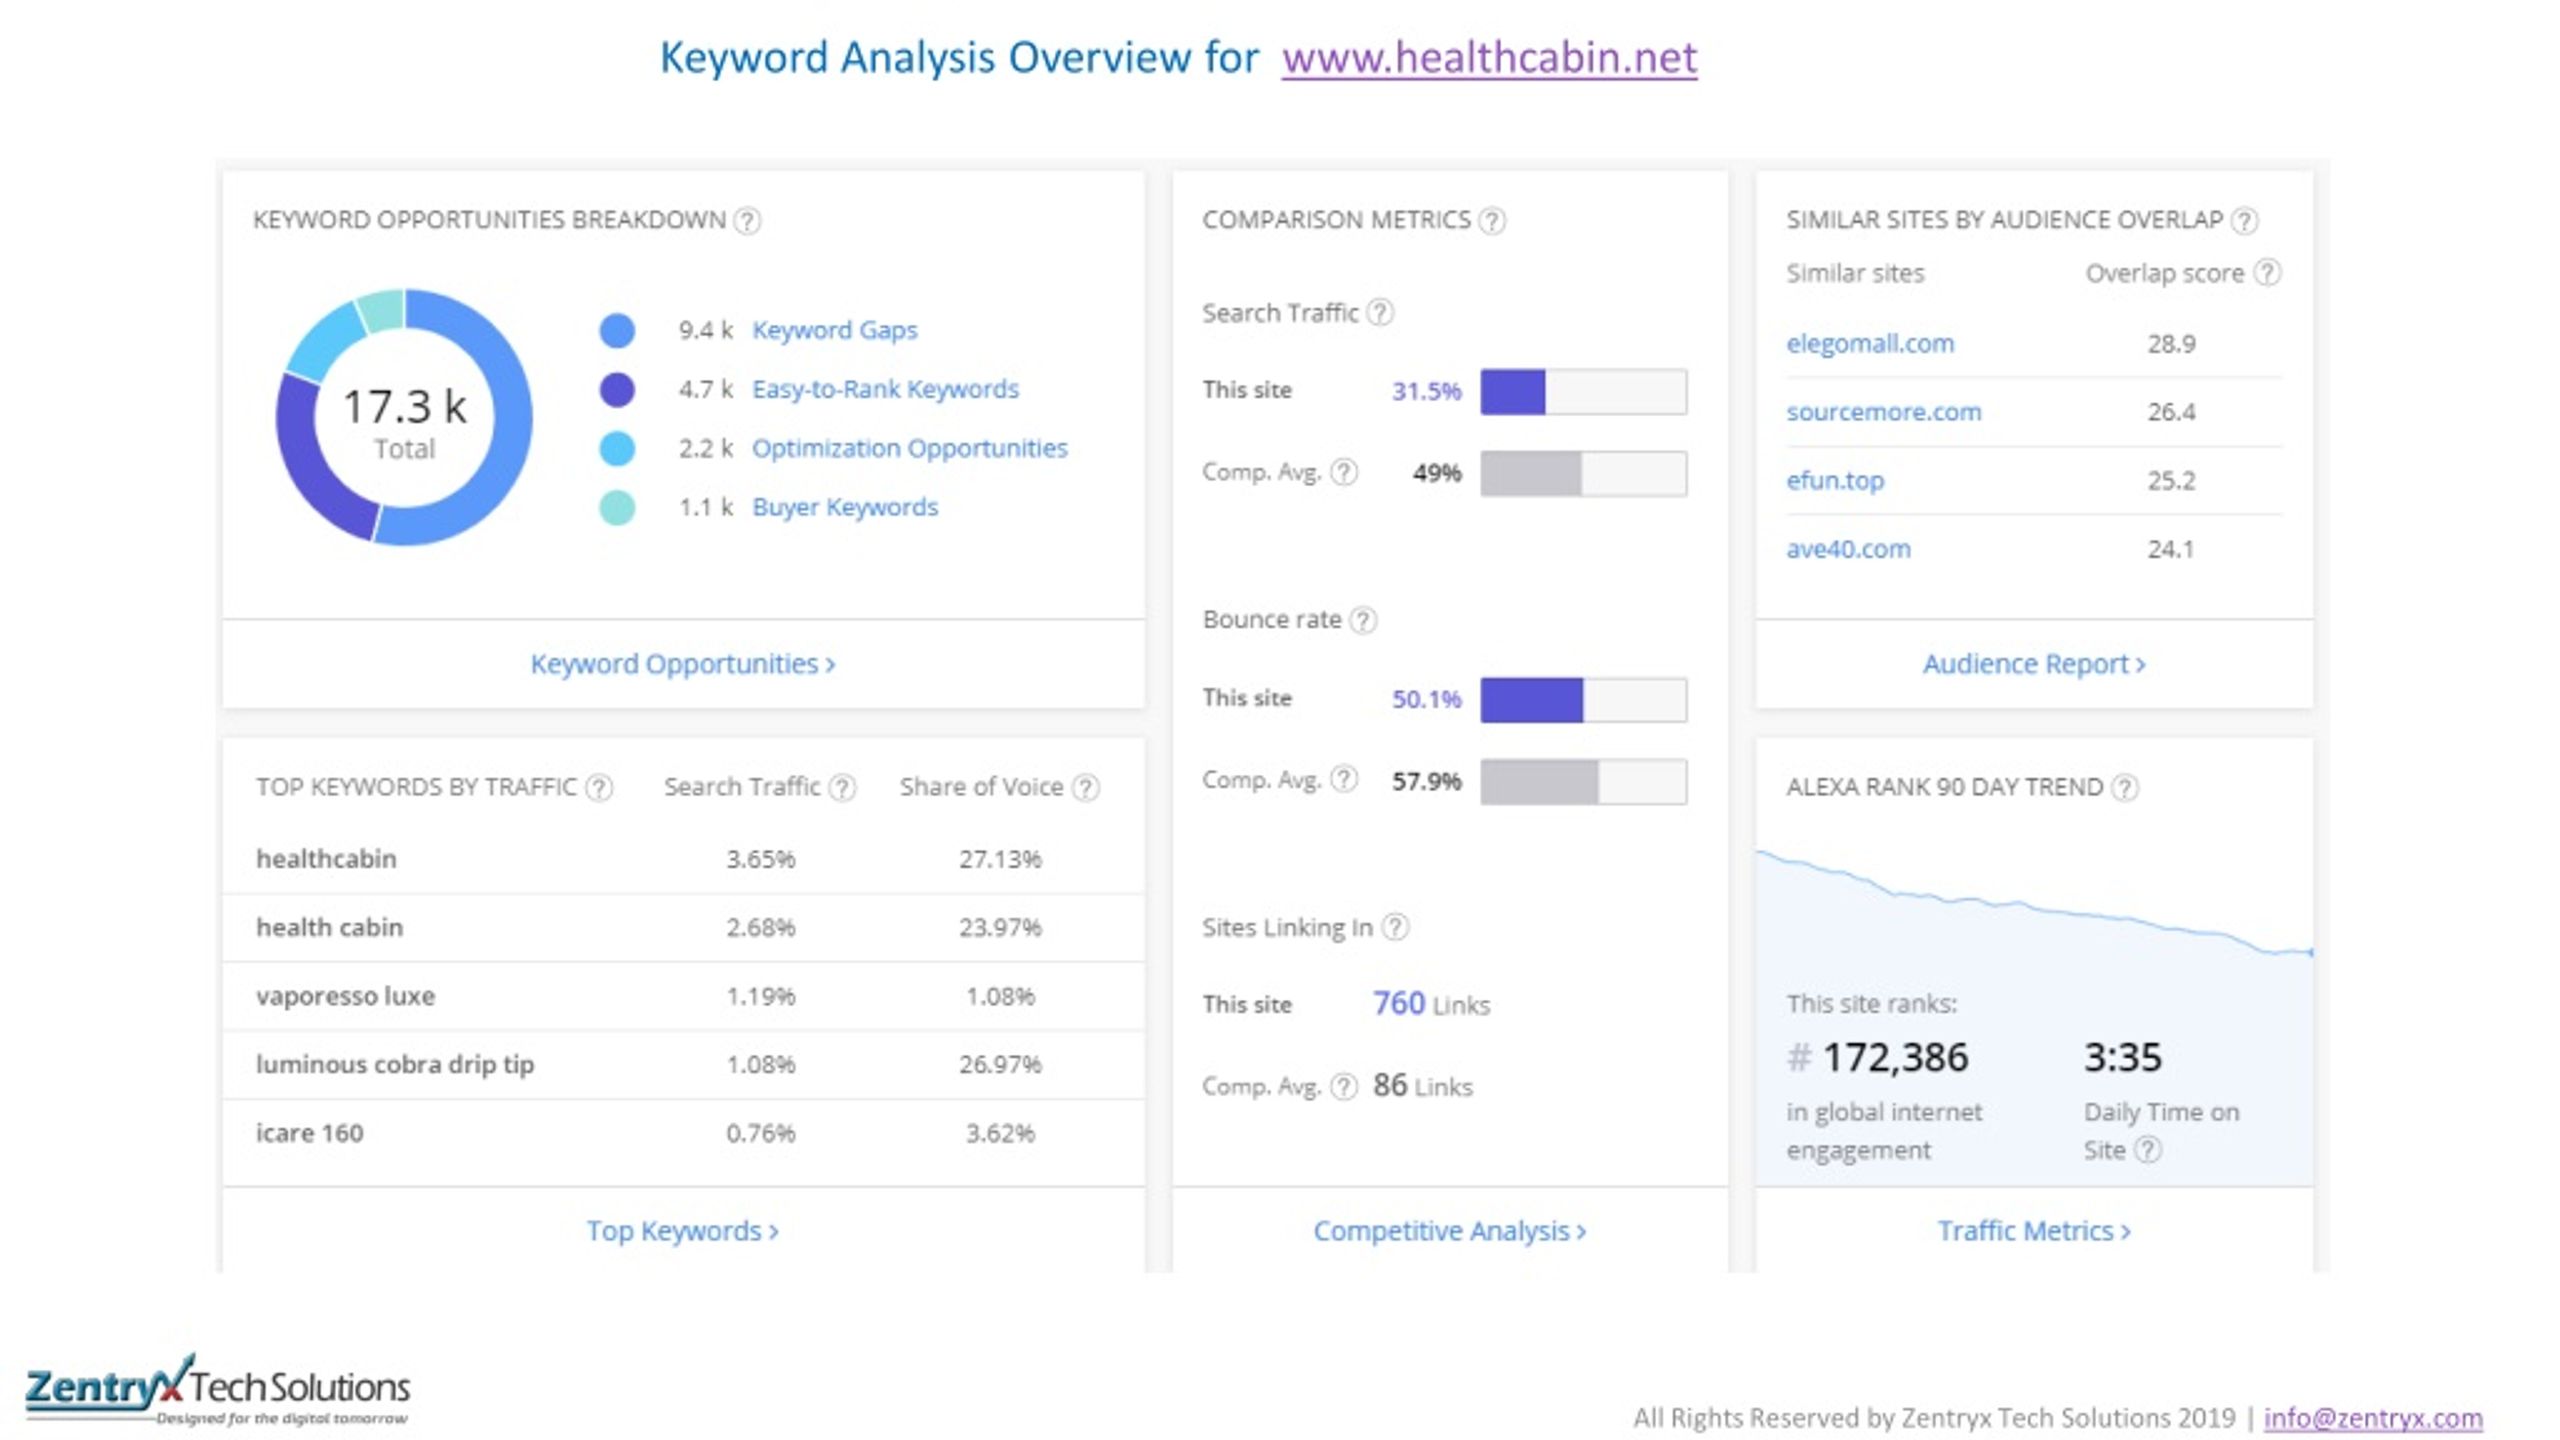Viewport: 2560px width, 1440px height.
Task: Click the Easy-to-Rank Keywords purple legend dot
Action: pos(617,389)
